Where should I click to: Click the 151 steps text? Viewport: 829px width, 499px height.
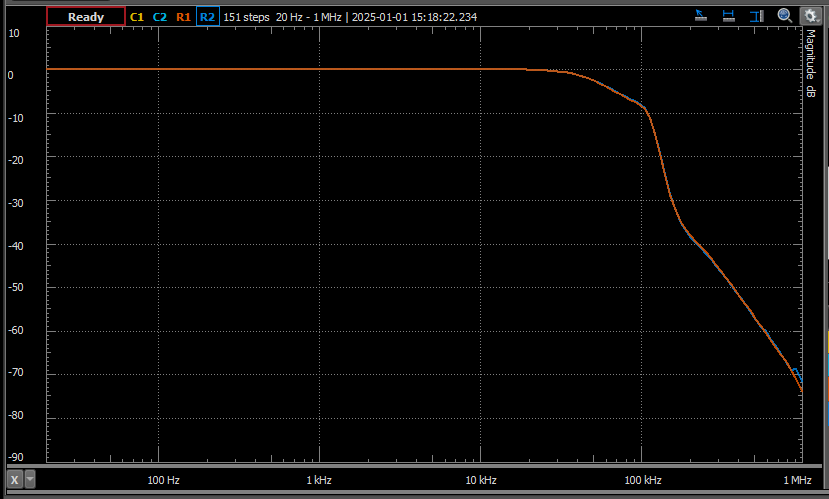(x=246, y=17)
